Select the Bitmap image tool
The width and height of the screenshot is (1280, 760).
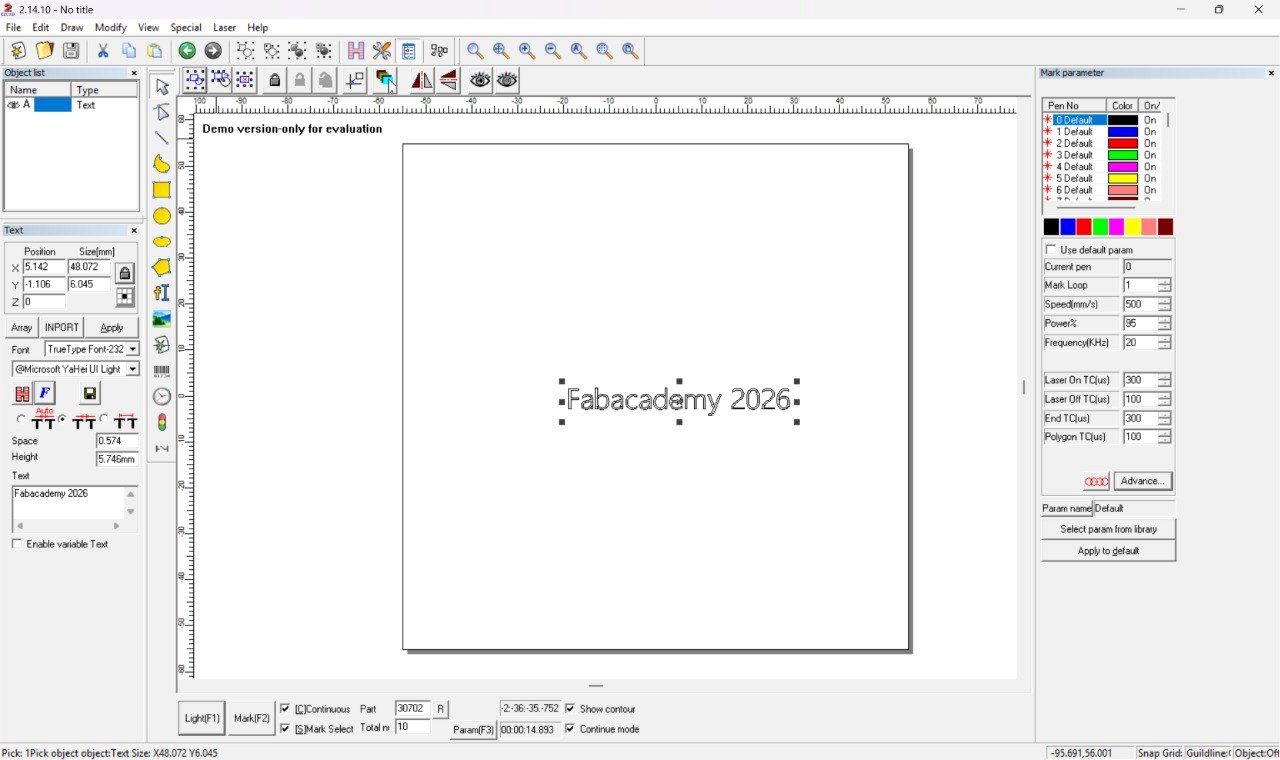point(161,319)
